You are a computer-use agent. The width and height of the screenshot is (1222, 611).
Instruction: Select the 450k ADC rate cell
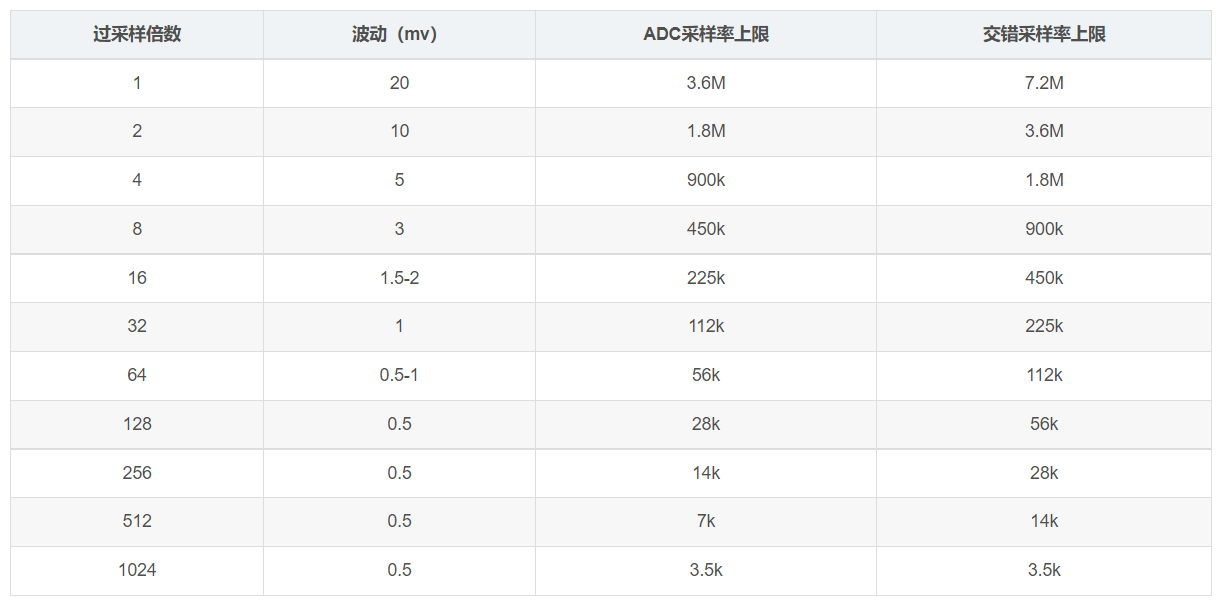[x=706, y=229]
